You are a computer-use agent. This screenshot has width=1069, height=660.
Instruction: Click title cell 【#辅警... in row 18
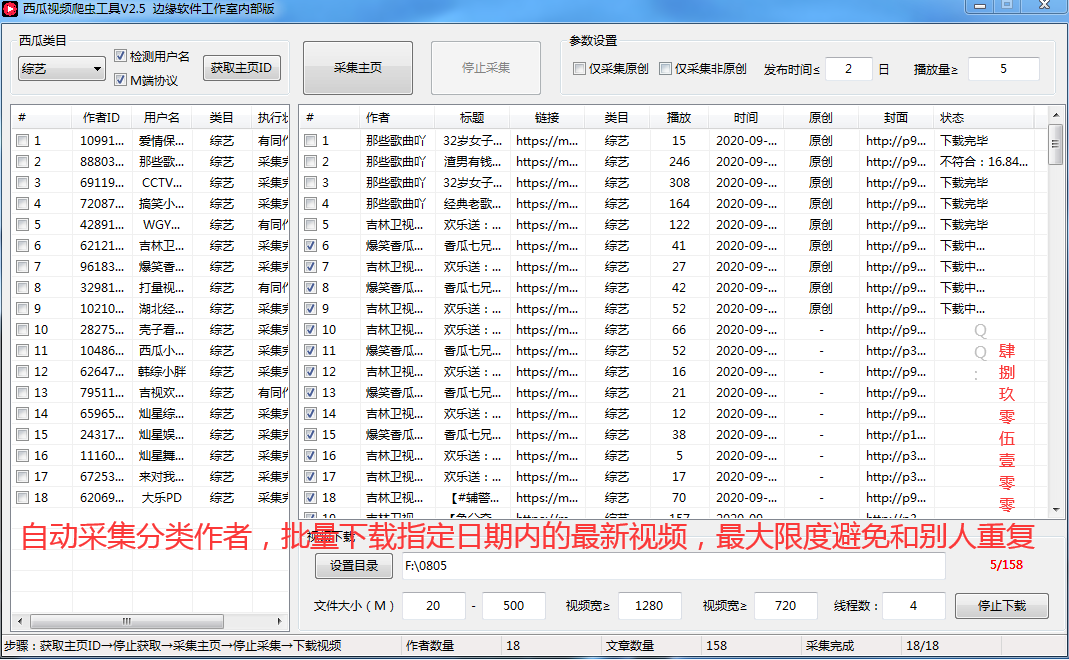coord(472,498)
